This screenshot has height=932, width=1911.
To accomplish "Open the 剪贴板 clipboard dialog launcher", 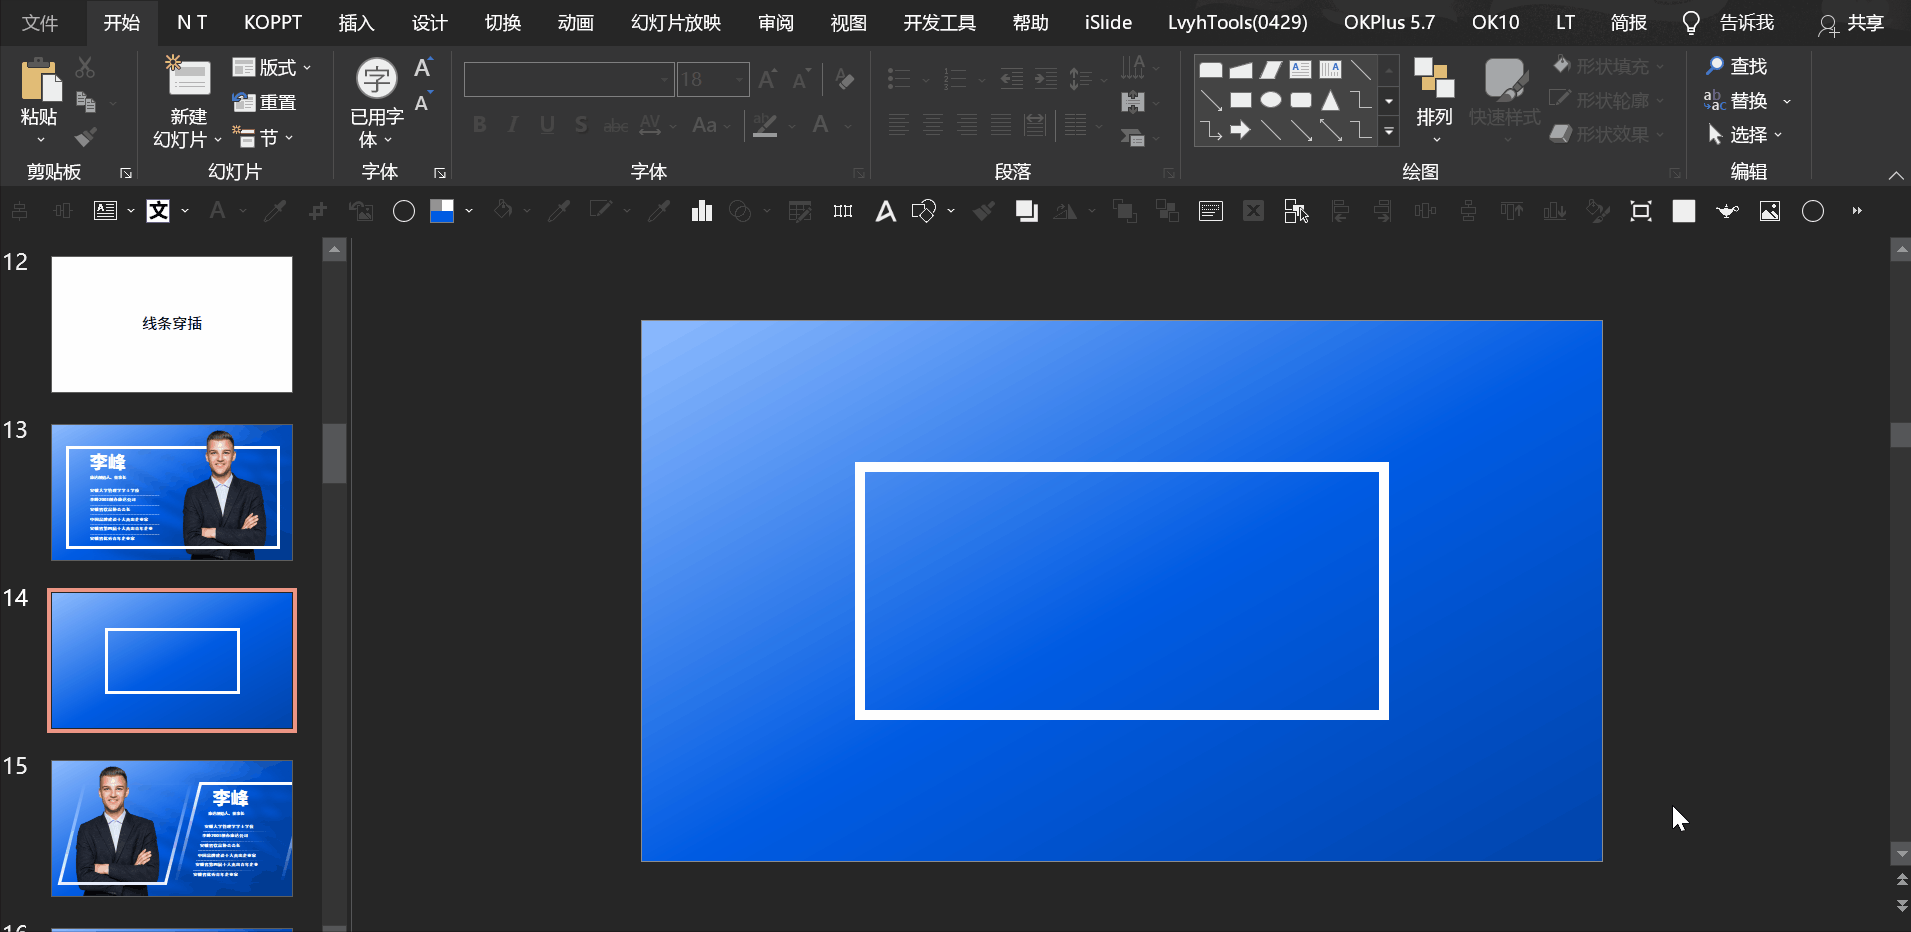I will click(126, 173).
